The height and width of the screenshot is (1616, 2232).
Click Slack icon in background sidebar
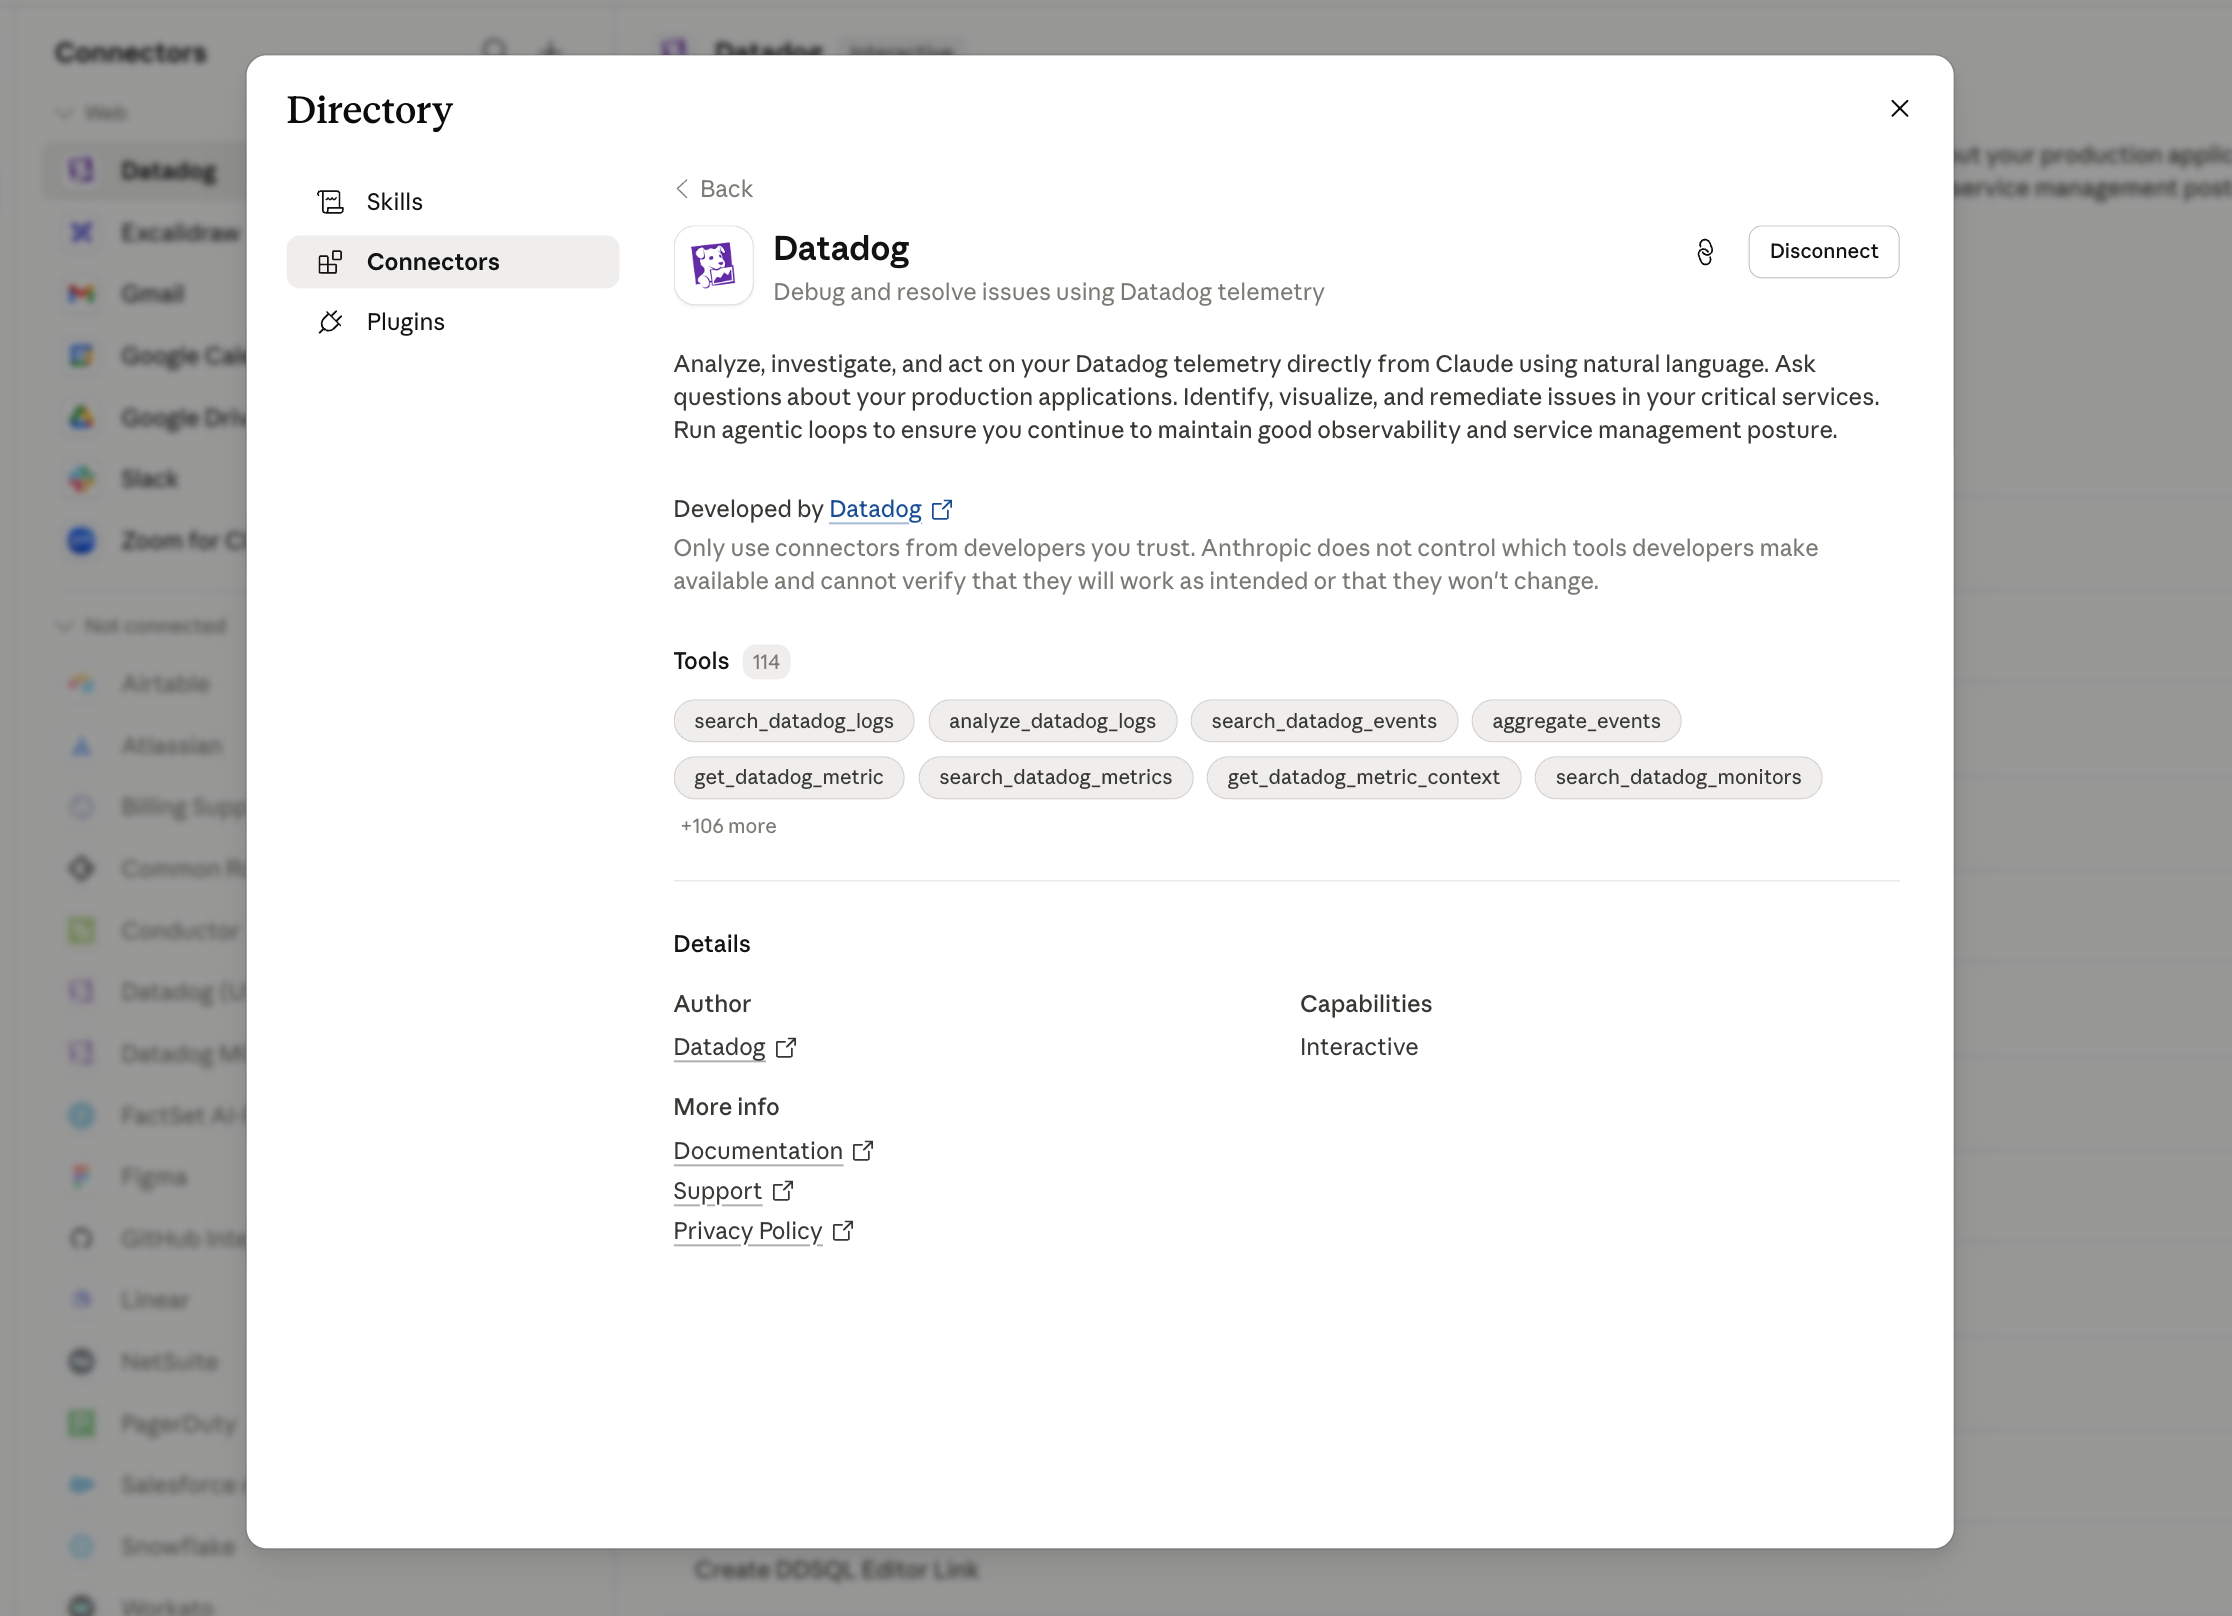[x=81, y=479]
